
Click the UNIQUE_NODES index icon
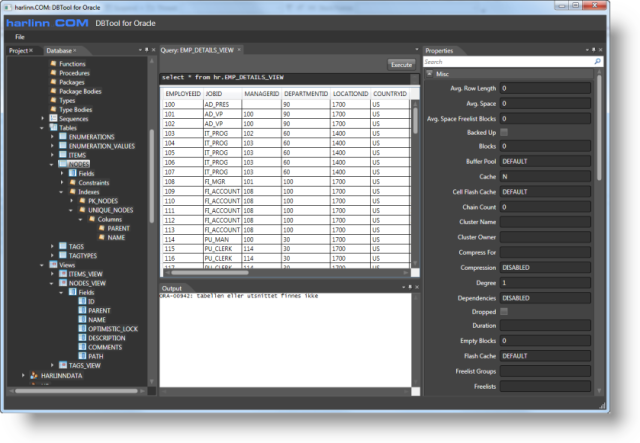(82, 209)
